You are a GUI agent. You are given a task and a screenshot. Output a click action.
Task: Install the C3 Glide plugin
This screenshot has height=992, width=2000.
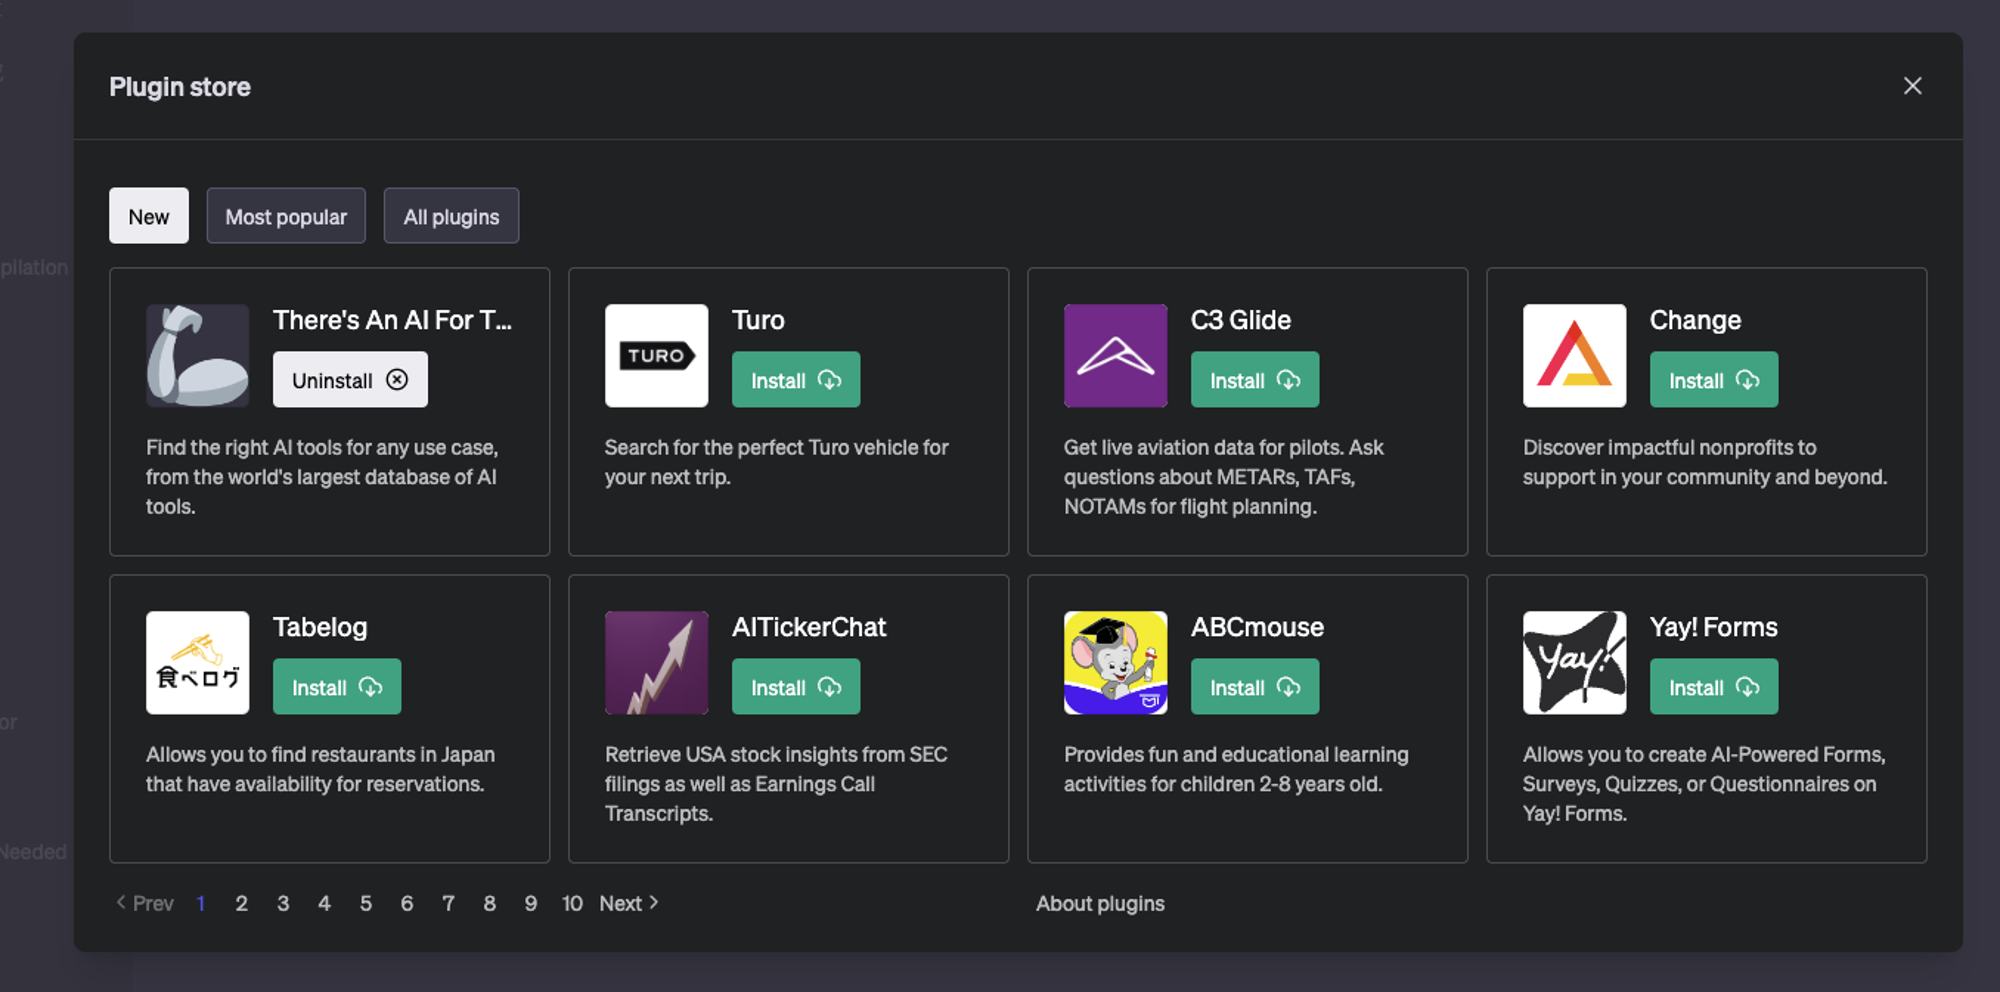click(1255, 379)
